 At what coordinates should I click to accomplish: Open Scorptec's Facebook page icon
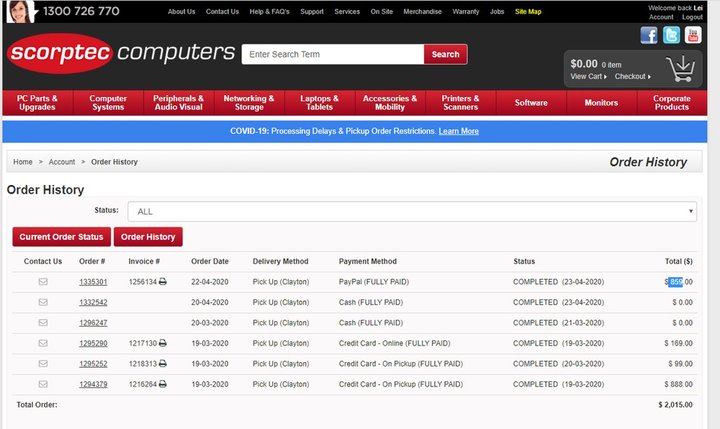(649, 35)
